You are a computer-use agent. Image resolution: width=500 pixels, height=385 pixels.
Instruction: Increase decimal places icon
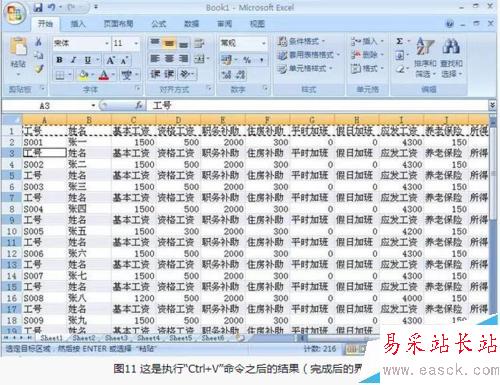pos(226,74)
